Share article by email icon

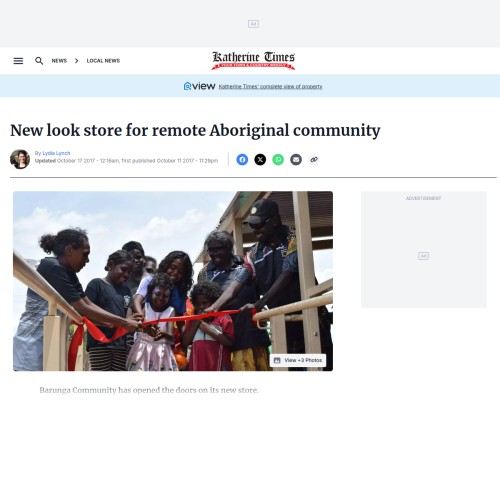point(296,160)
